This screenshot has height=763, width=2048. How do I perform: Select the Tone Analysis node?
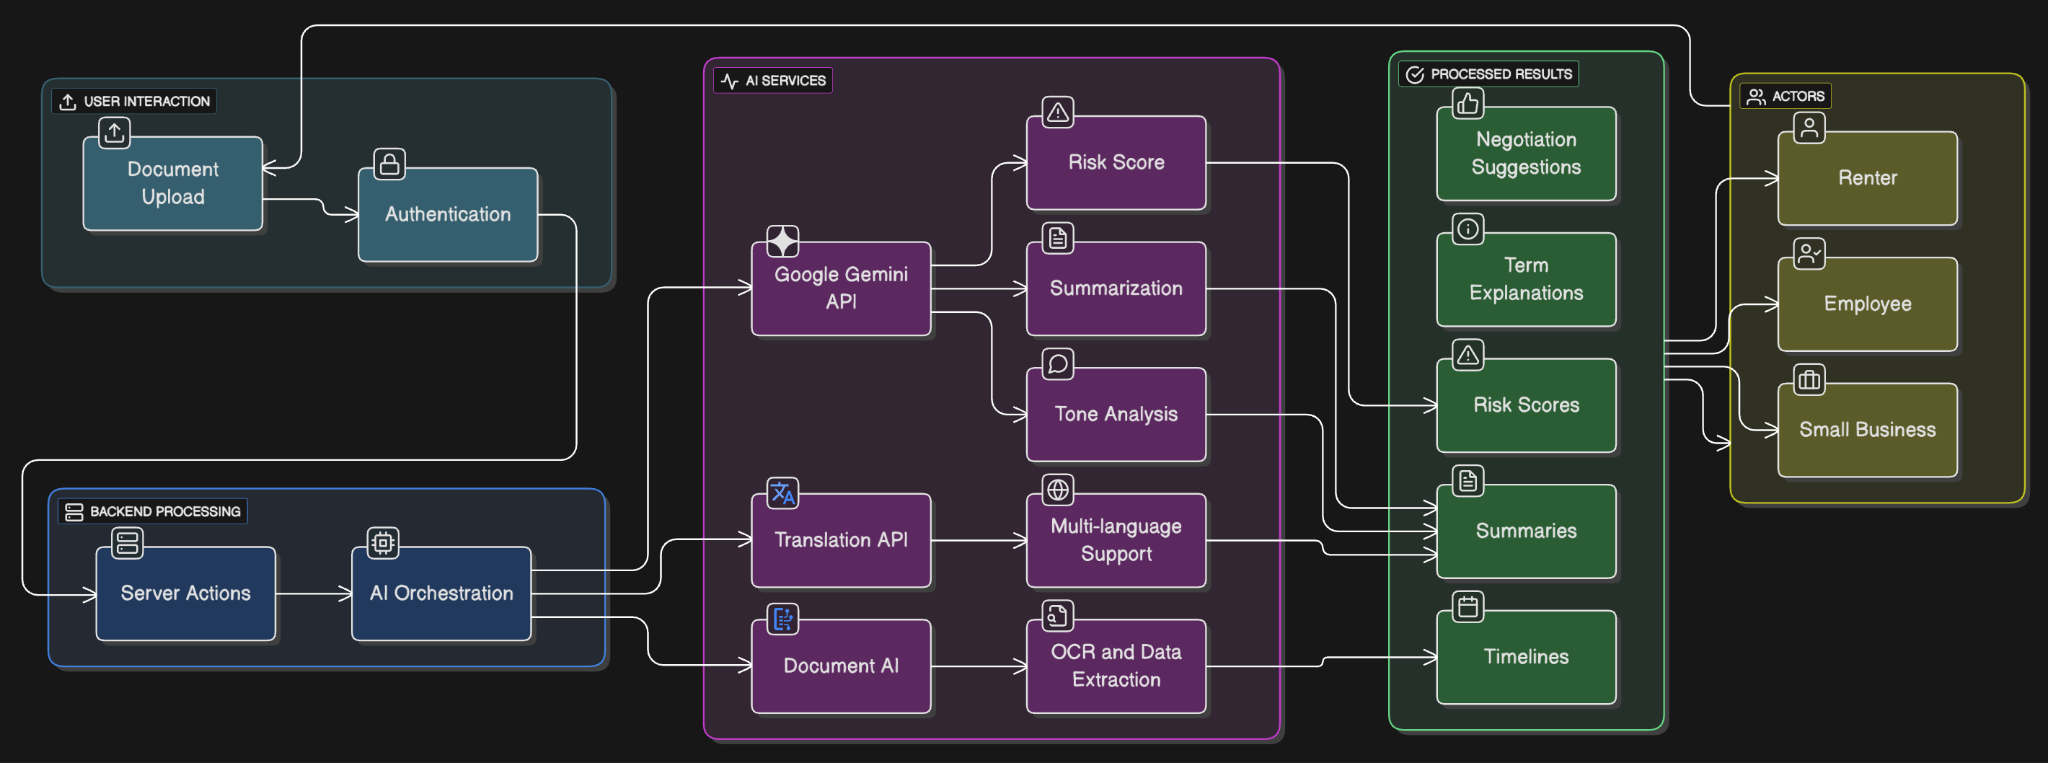coord(1116,415)
